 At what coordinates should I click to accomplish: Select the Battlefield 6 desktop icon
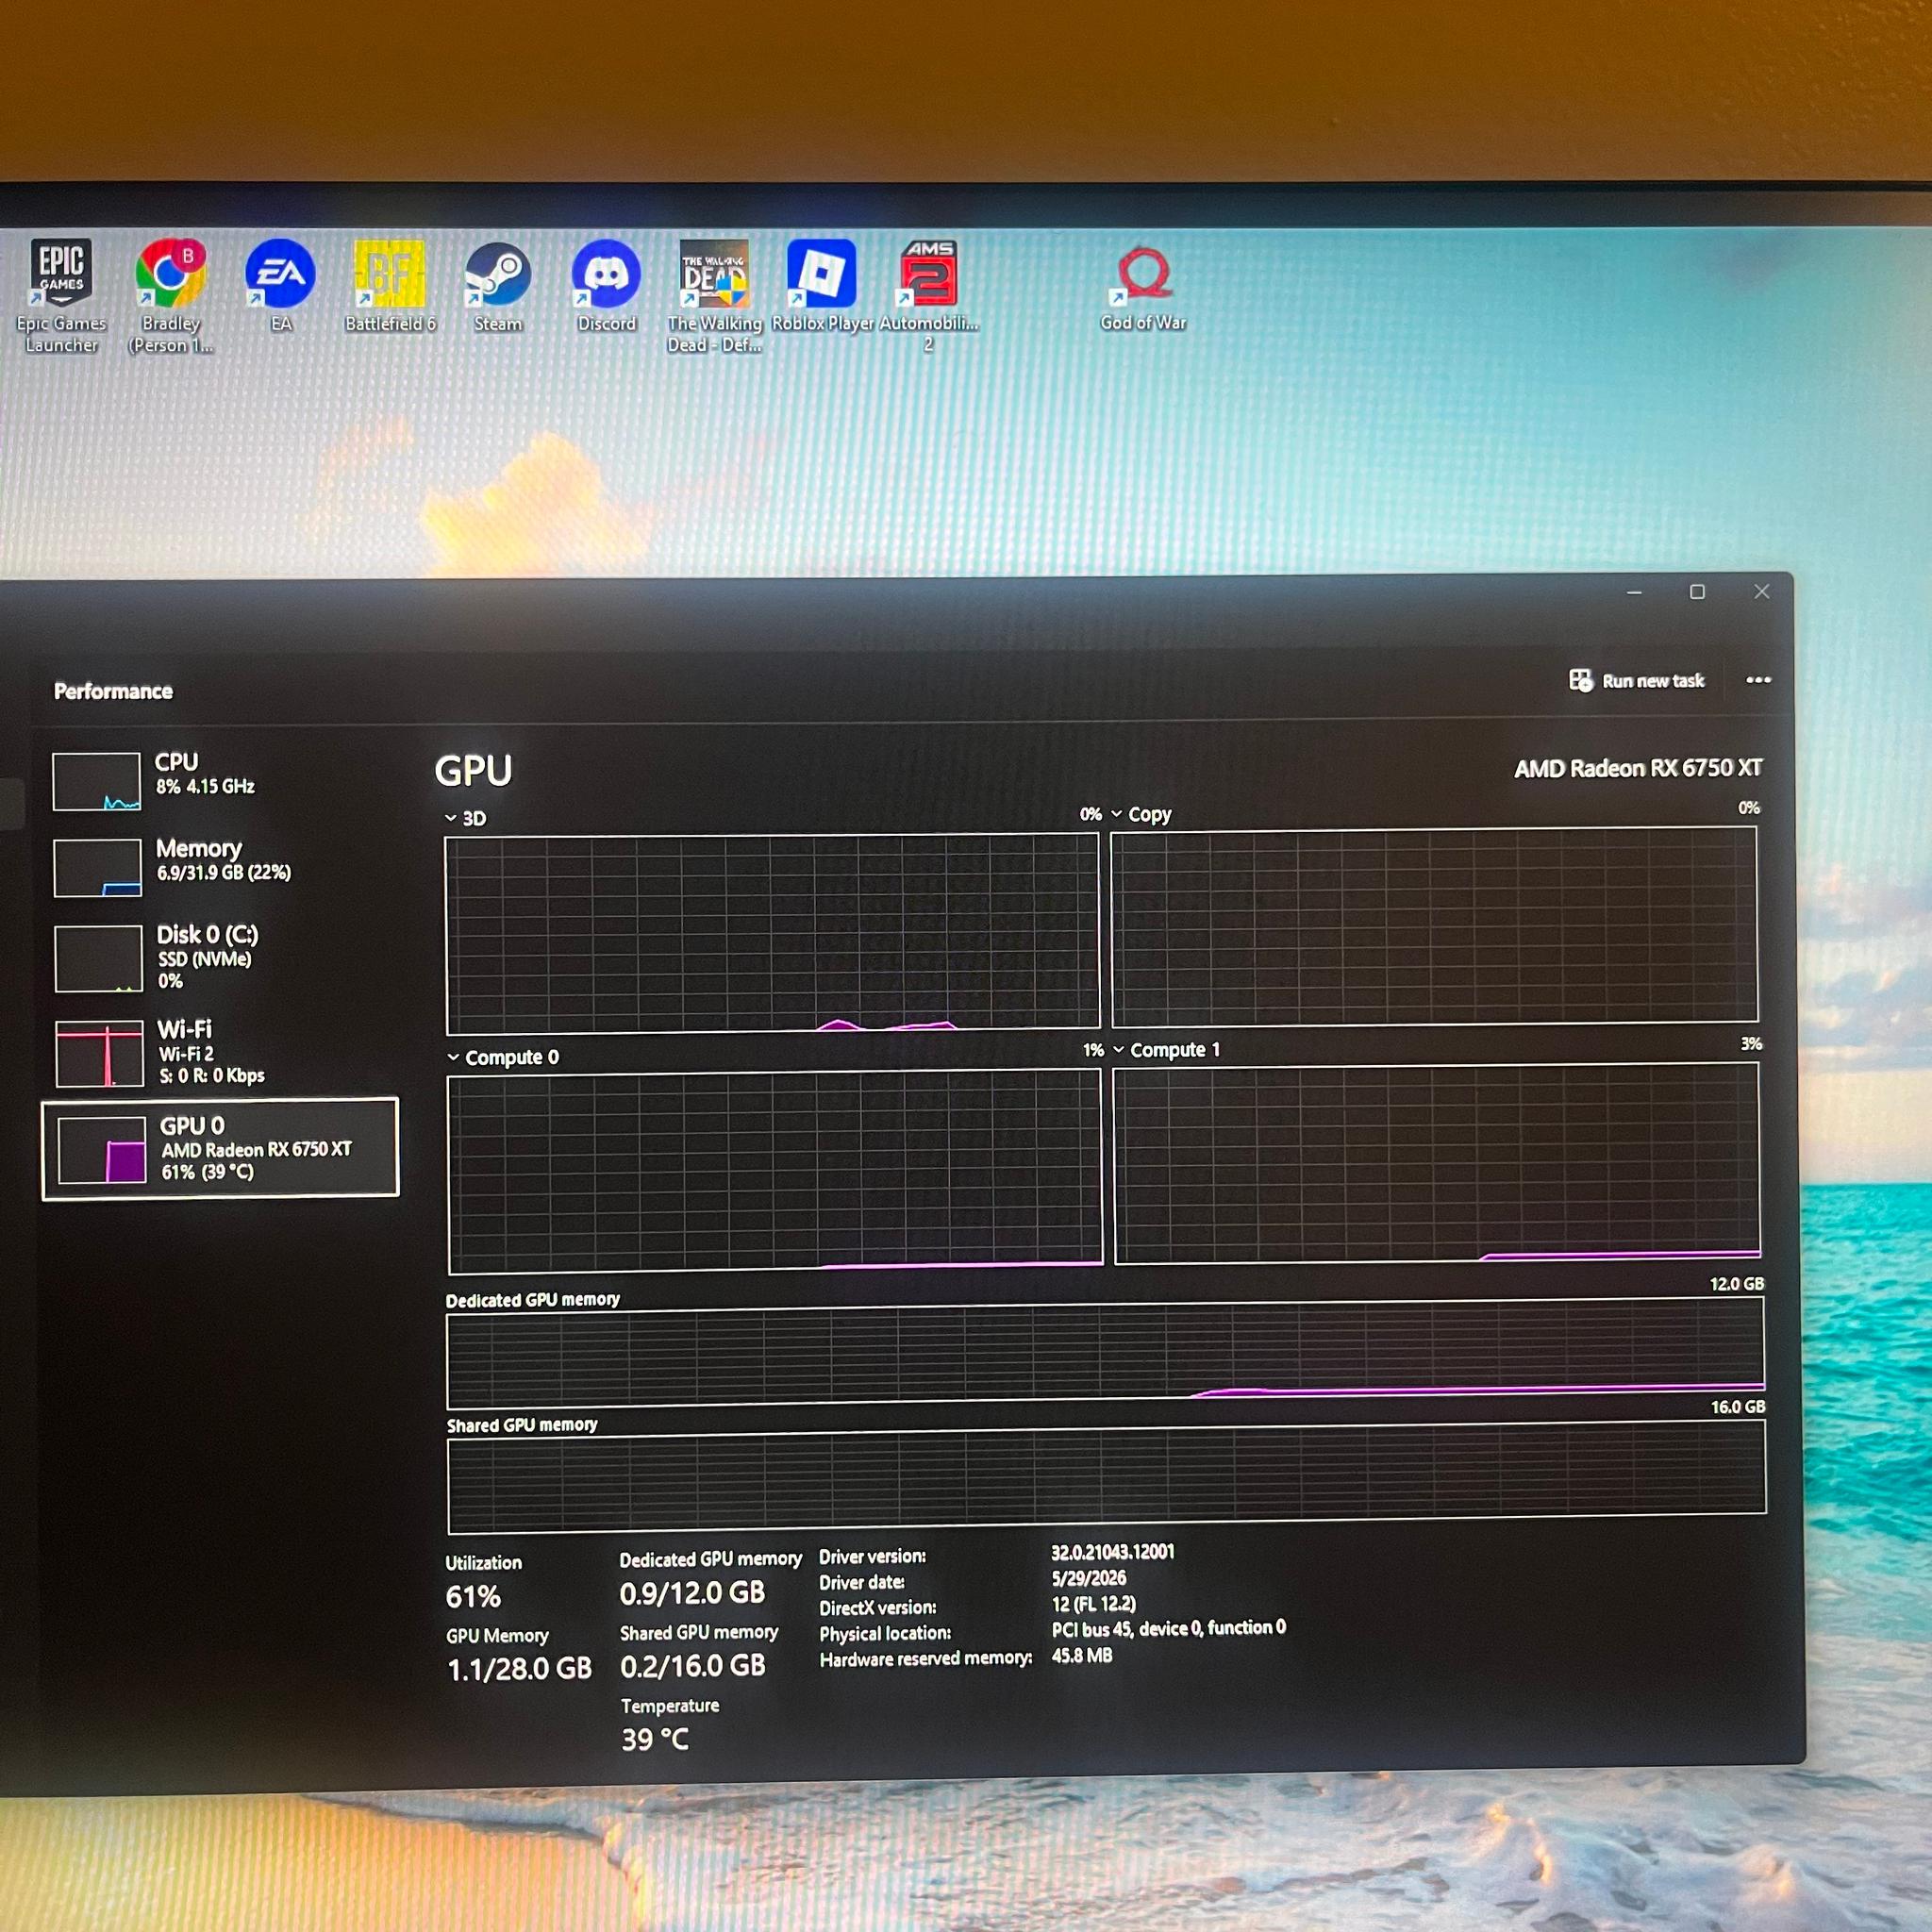pyautogui.click(x=390, y=284)
